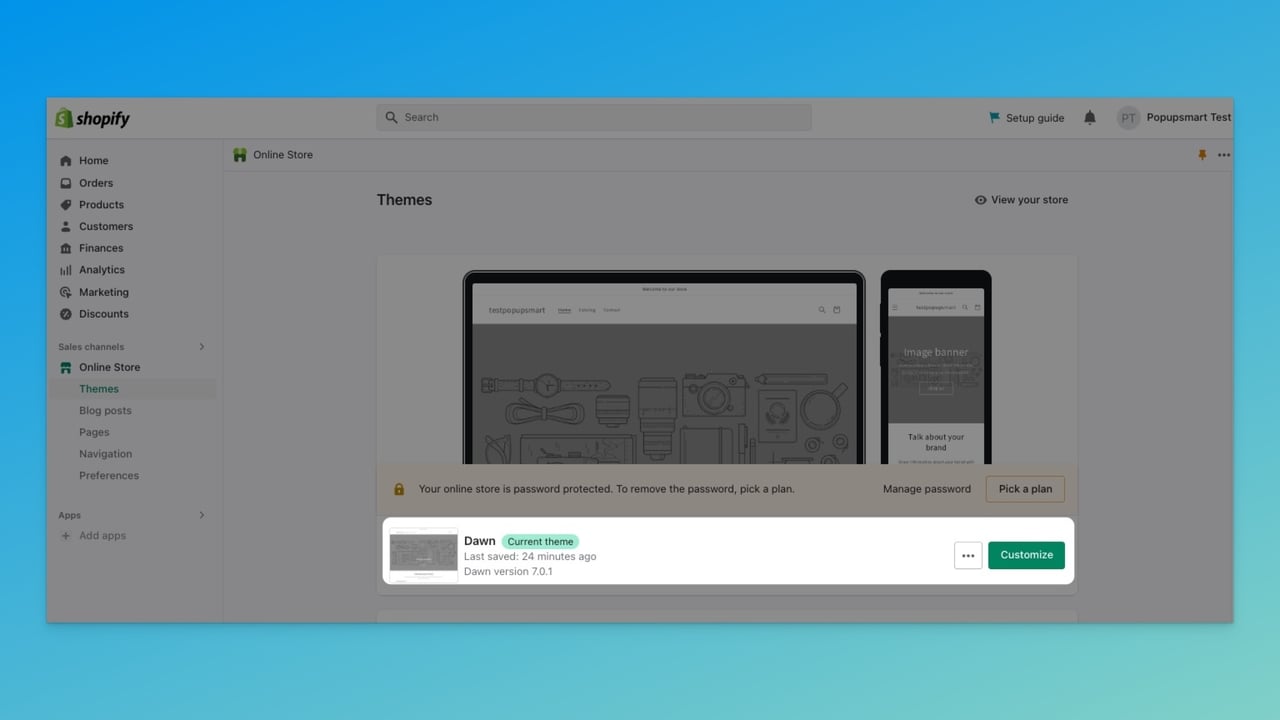Open notifications bell
The width and height of the screenshot is (1280, 720).
[x=1090, y=118]
